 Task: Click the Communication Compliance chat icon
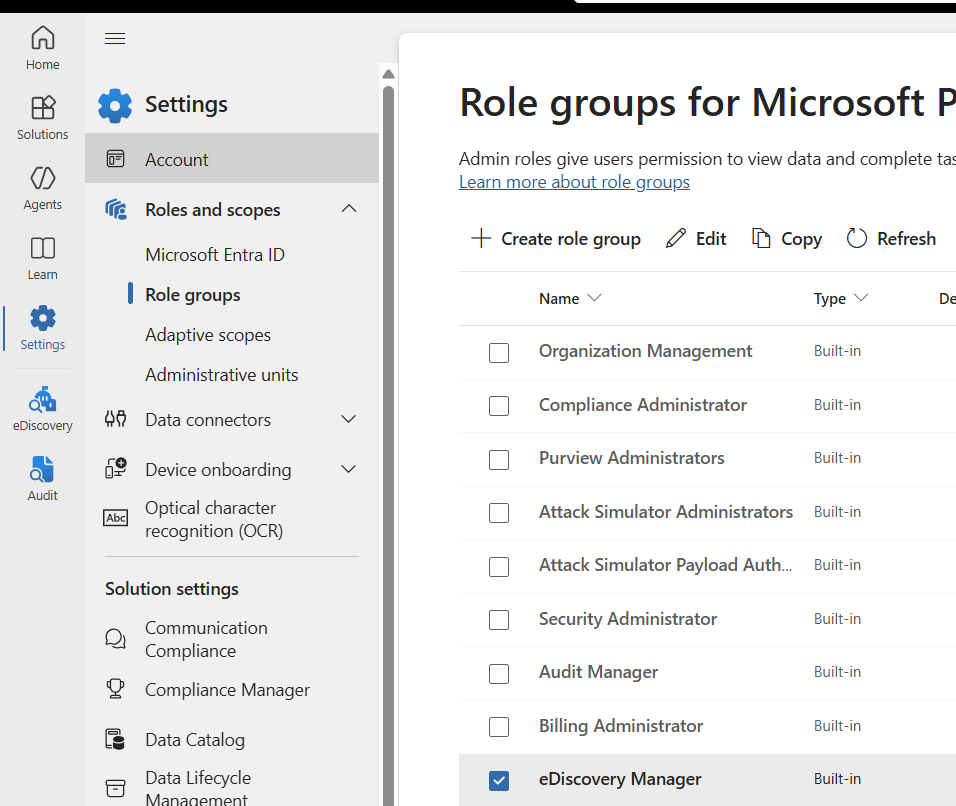(x=115, y=638)
